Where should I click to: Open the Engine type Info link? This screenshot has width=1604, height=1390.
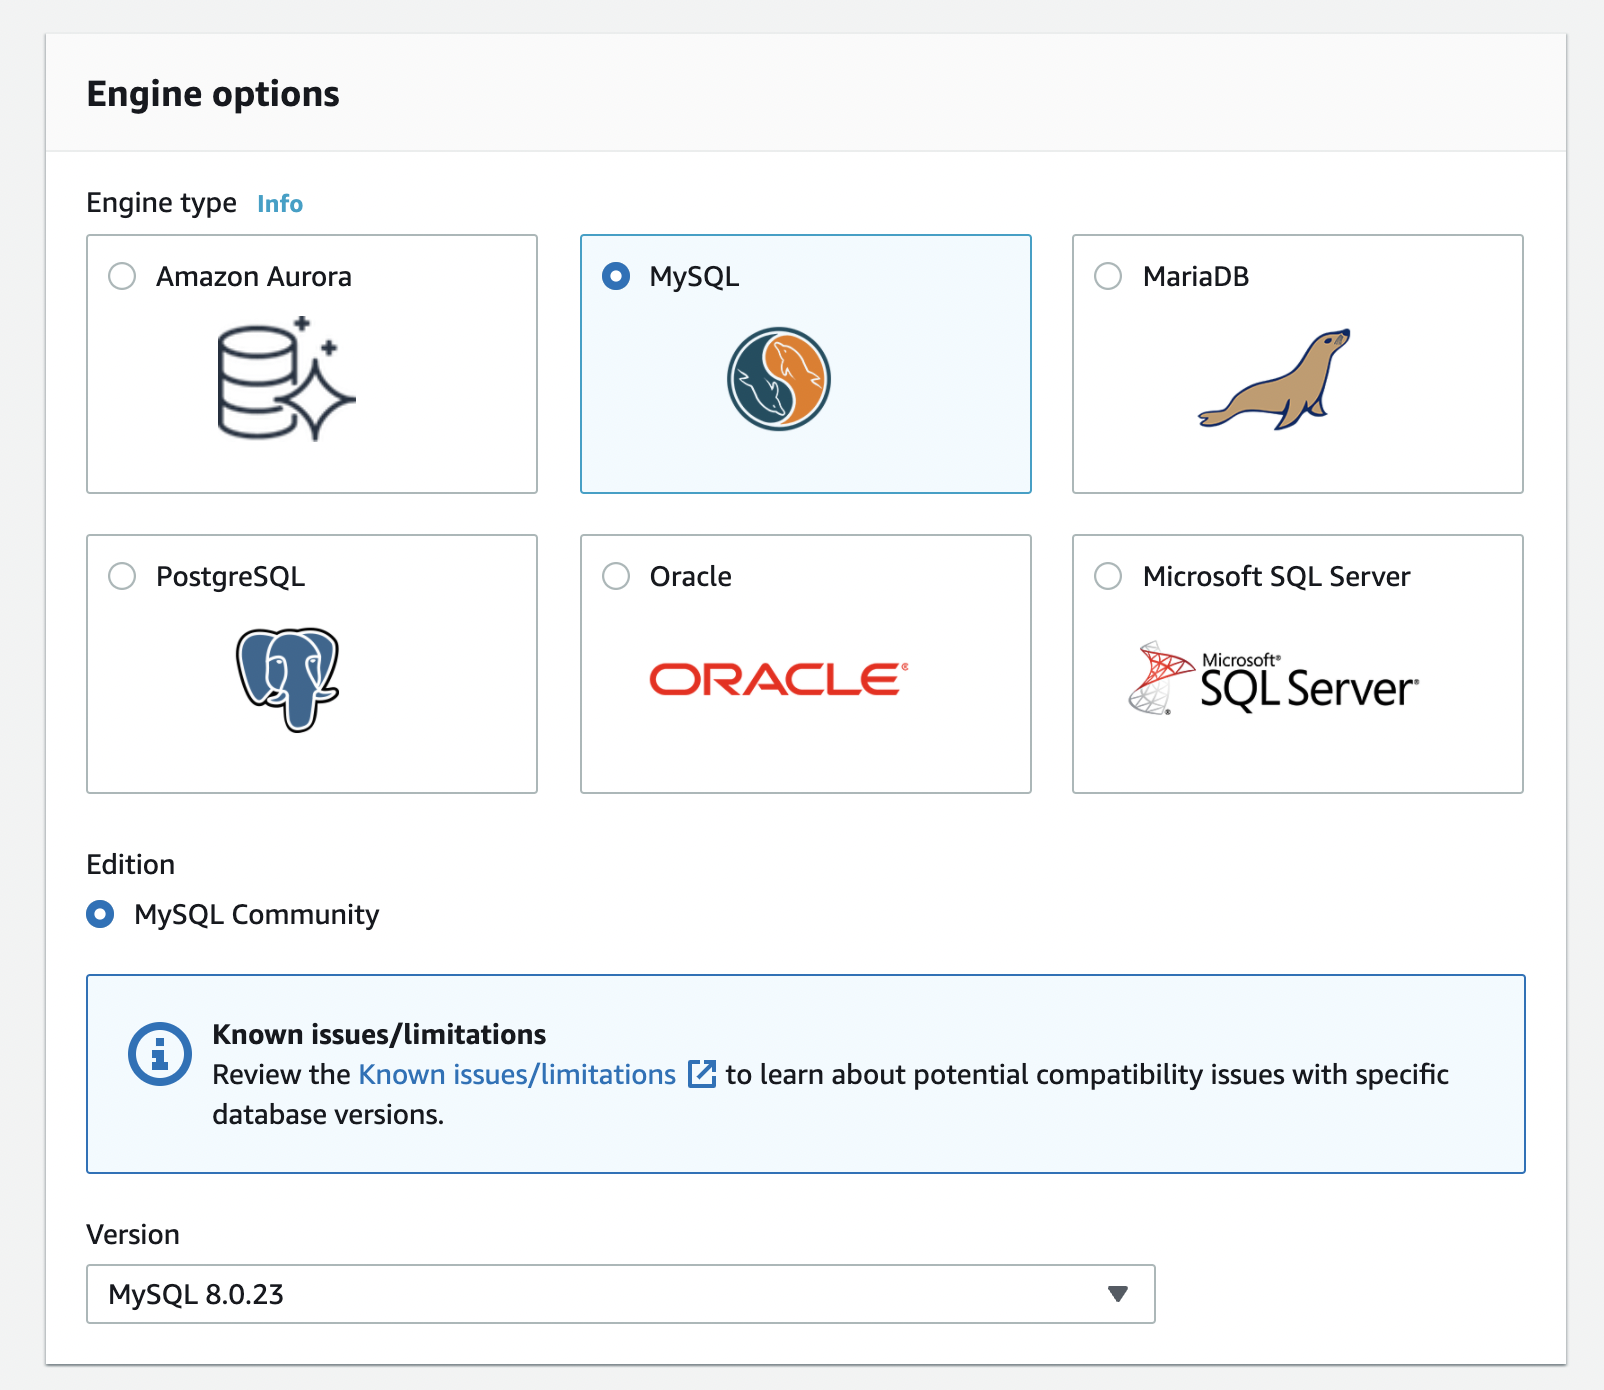click(280, 203)
